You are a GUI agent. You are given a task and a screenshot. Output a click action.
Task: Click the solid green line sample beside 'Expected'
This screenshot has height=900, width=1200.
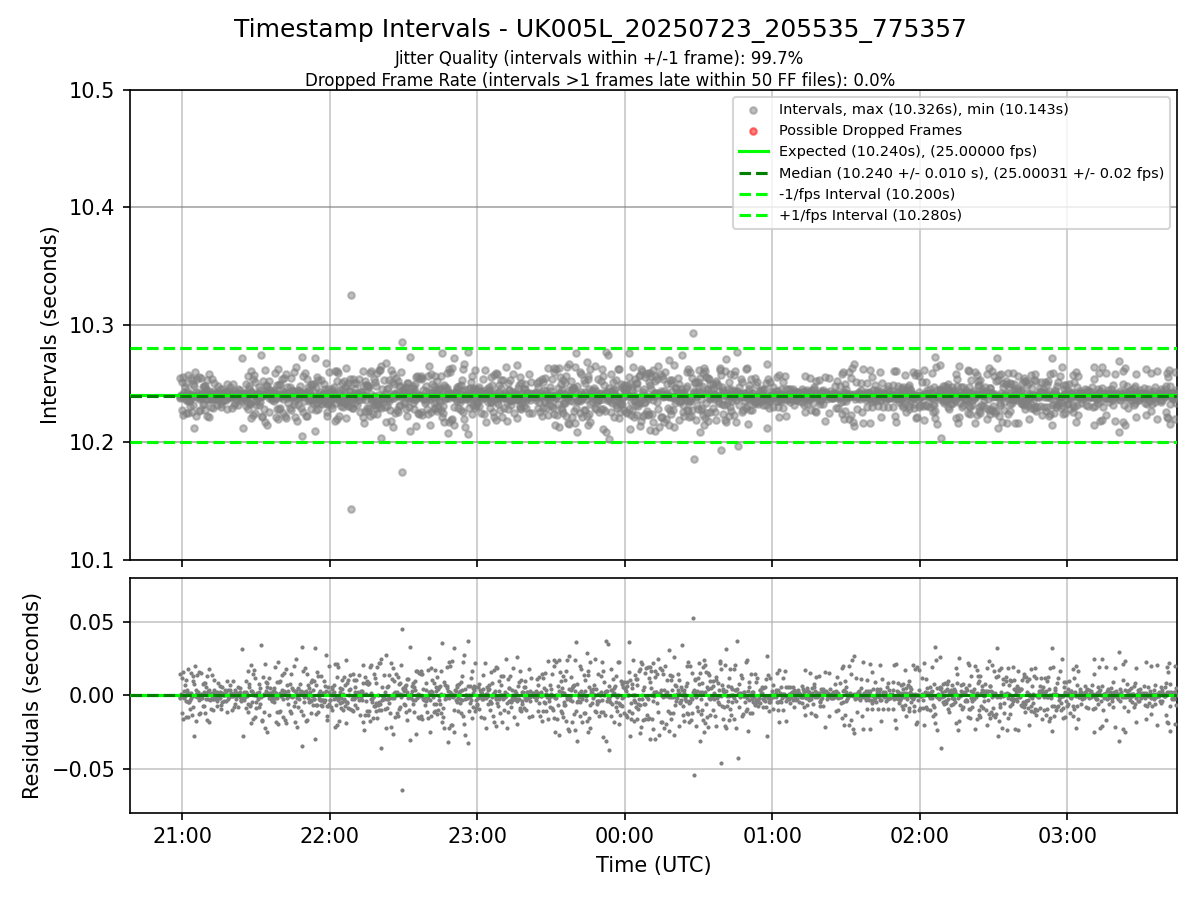[754, 152]
